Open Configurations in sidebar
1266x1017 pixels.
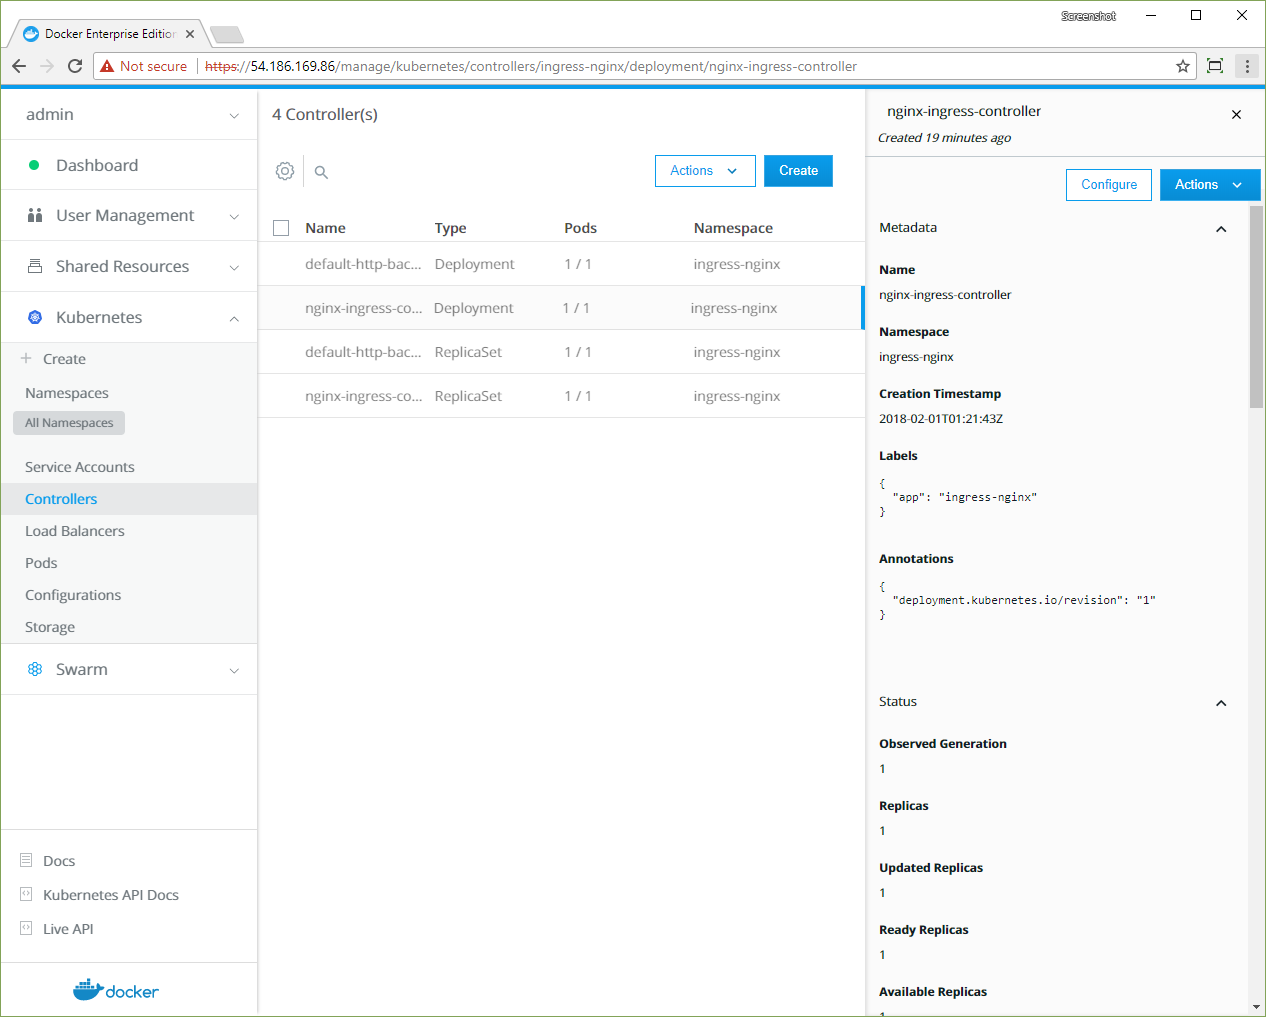pyautogui.click(x=73, y=595)
